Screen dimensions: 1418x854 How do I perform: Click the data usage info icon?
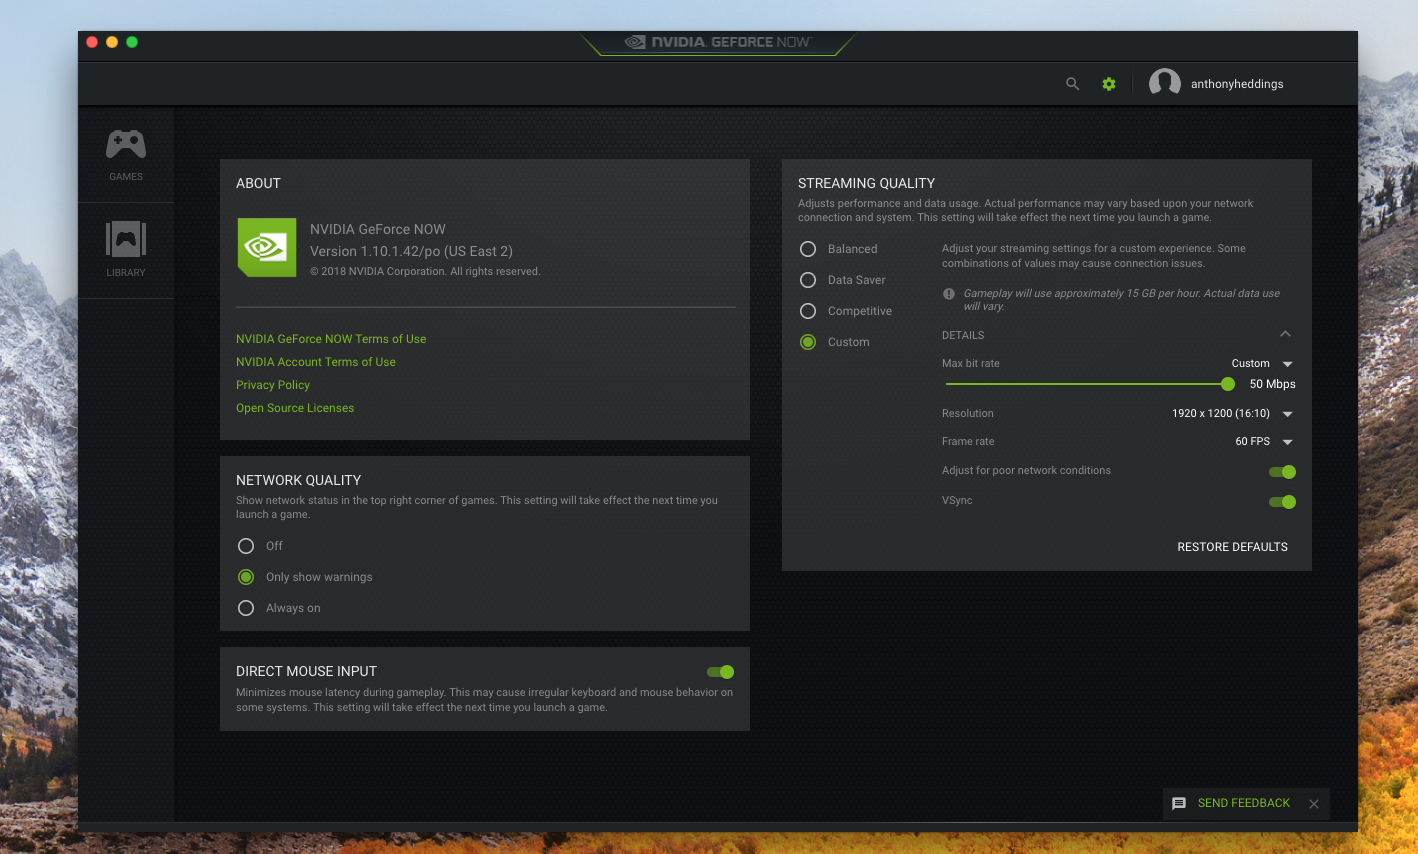[948, 293]
